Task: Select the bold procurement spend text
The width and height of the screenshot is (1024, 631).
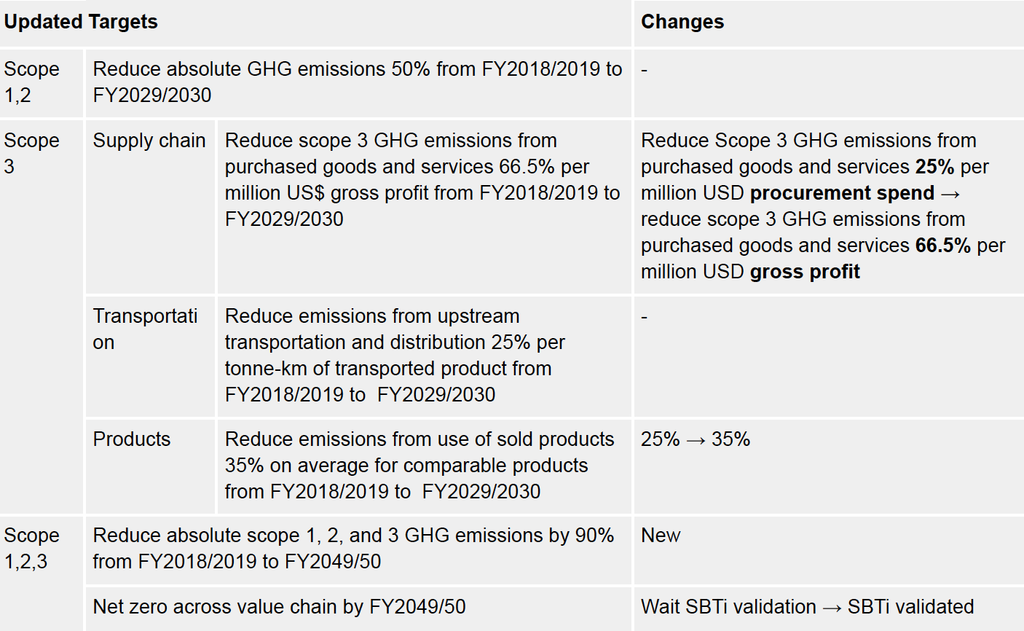Action: pos(842,193)
